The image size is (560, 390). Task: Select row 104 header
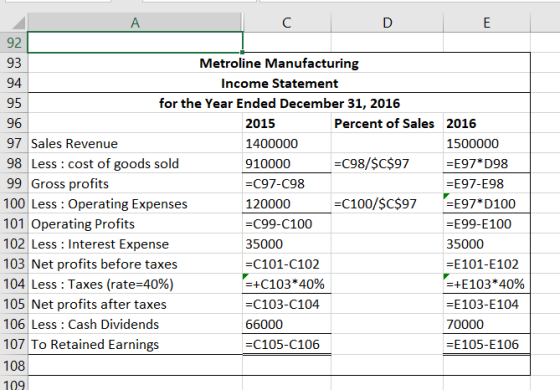(x=14, y=284)
